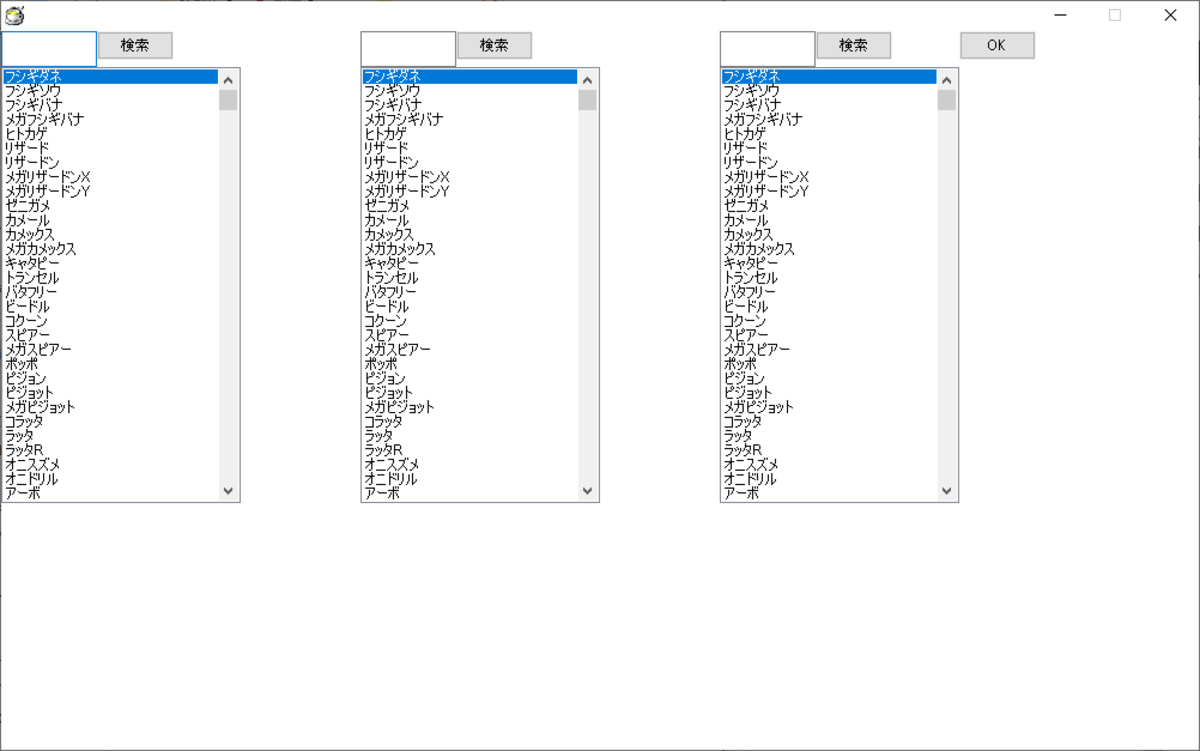Select カメックス in the right list
The image size is (1200, 751).
[828, 235]
